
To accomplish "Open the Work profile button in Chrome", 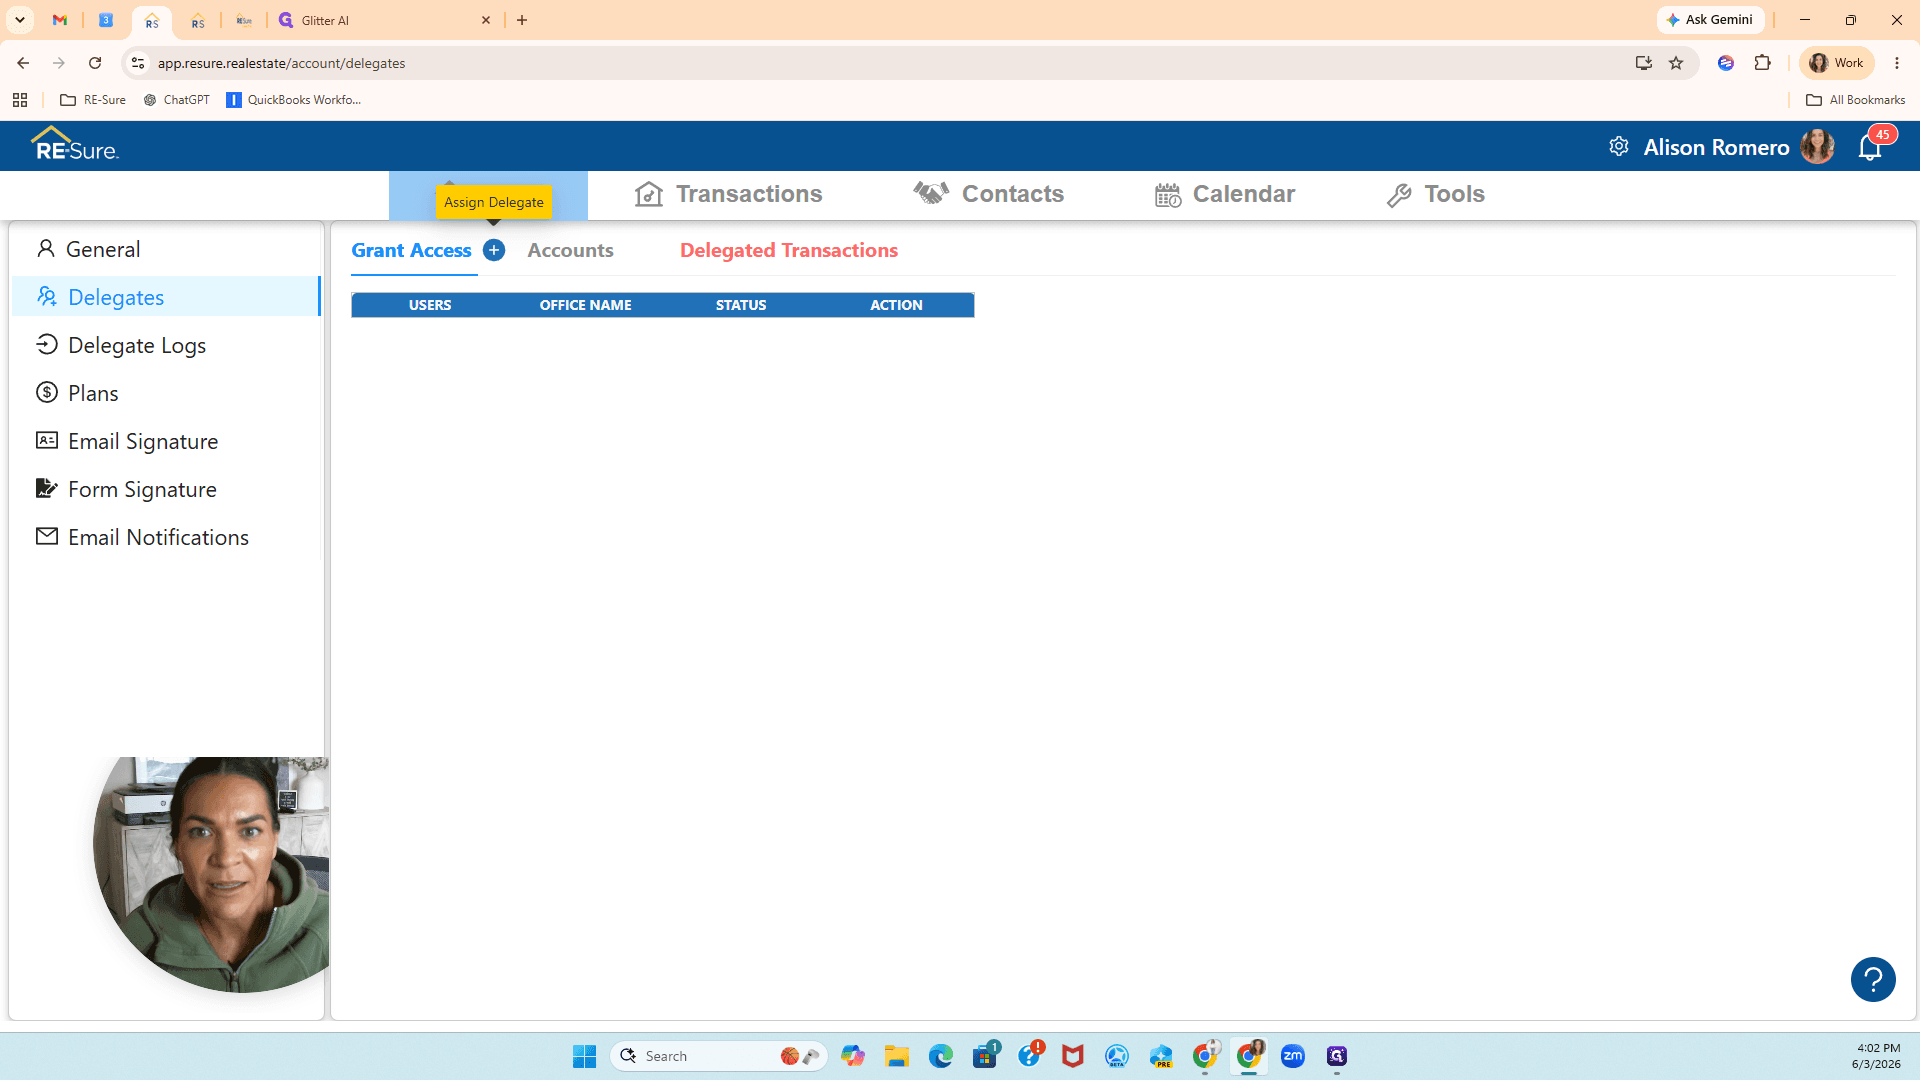I will coord(1837,63).
